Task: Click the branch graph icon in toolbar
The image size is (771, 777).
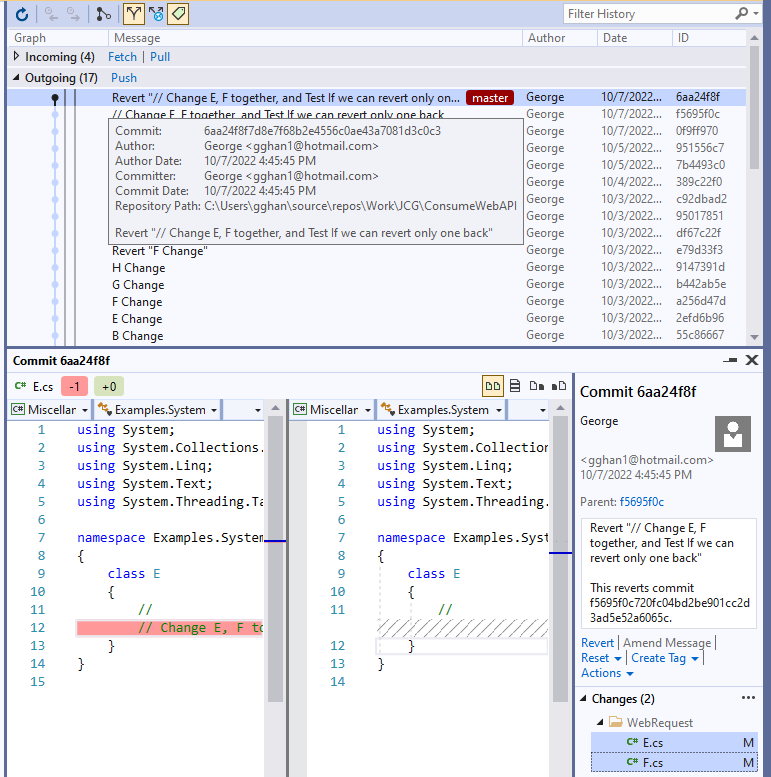Action: 103,14
